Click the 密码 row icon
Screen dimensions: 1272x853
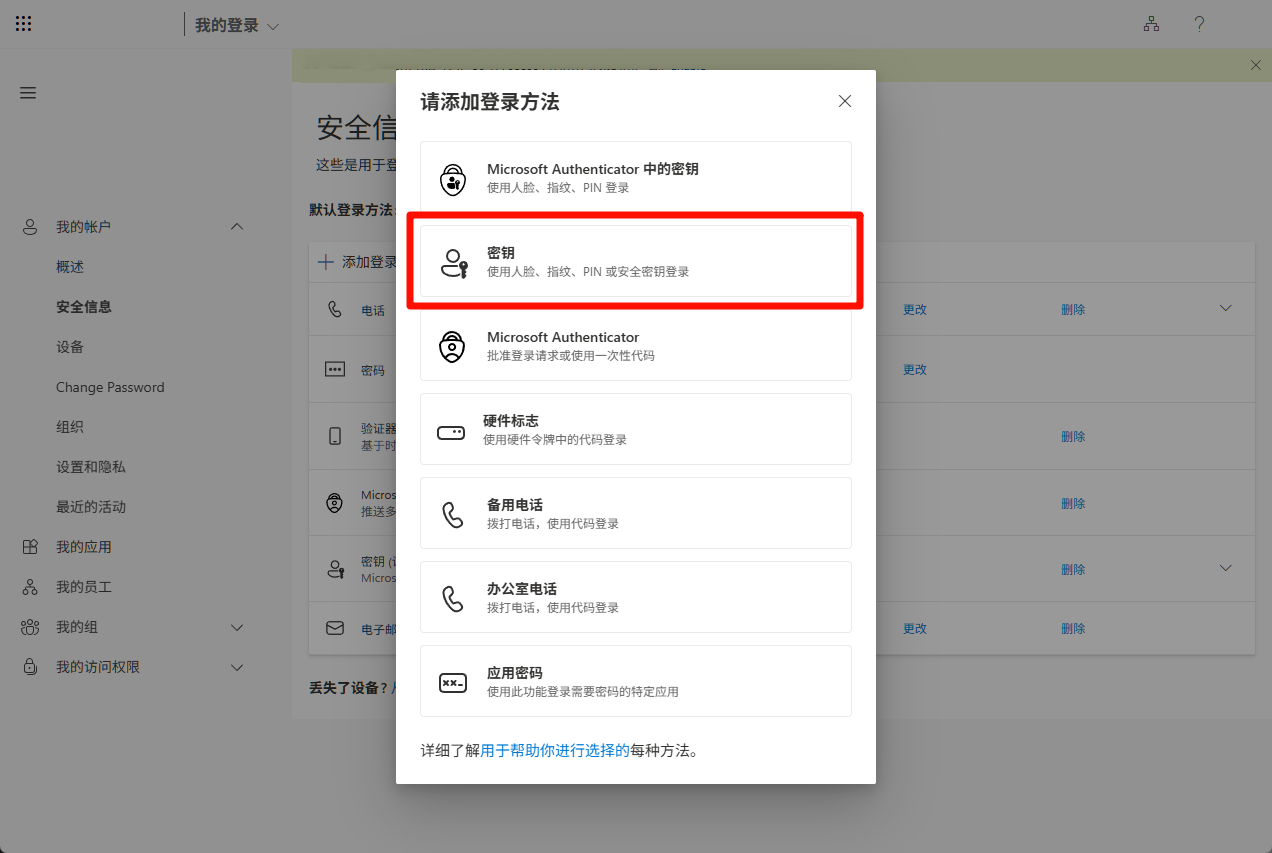[x=335, y=369]
